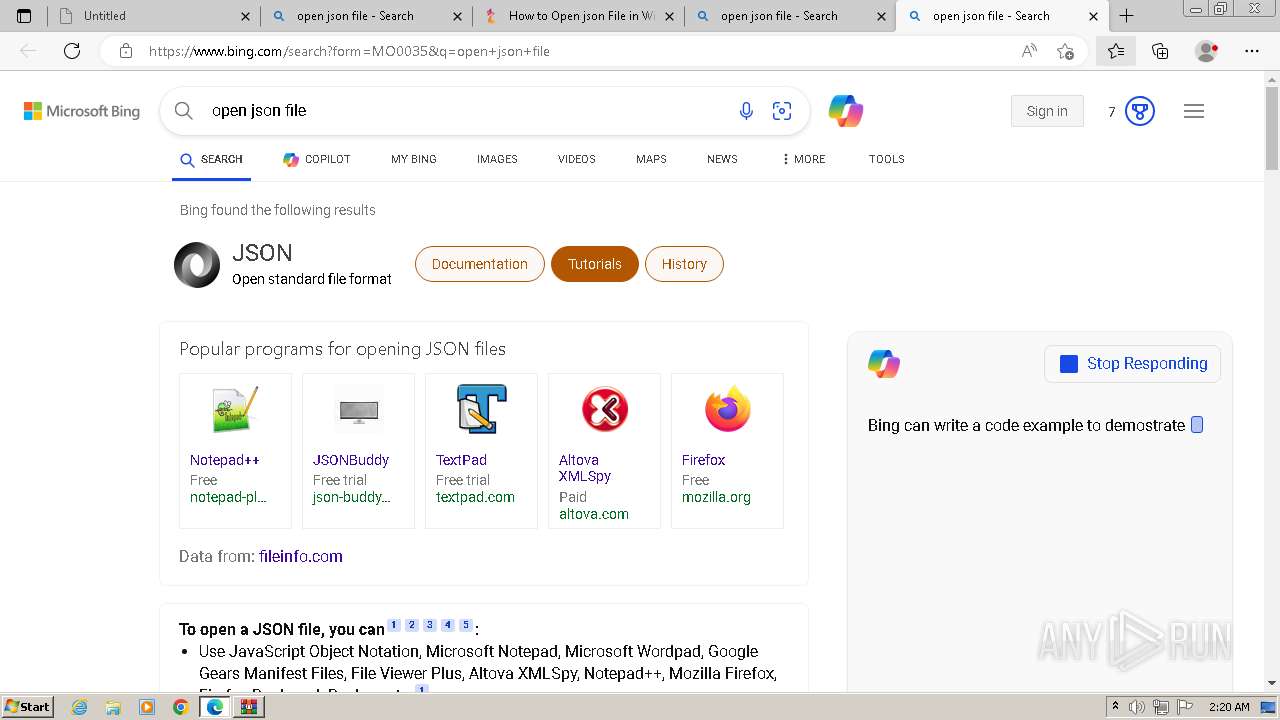Search using an image icon
Image resolution: width=1280 pixels, height=720 pixels.
tap(782, 111)
